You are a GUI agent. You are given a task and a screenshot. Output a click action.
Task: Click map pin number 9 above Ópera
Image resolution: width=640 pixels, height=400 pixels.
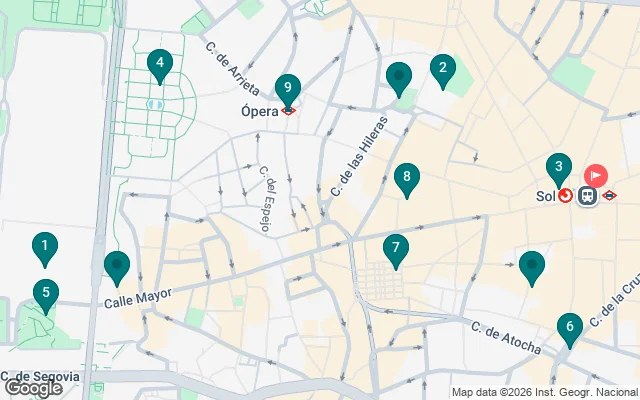coord(288,91)
